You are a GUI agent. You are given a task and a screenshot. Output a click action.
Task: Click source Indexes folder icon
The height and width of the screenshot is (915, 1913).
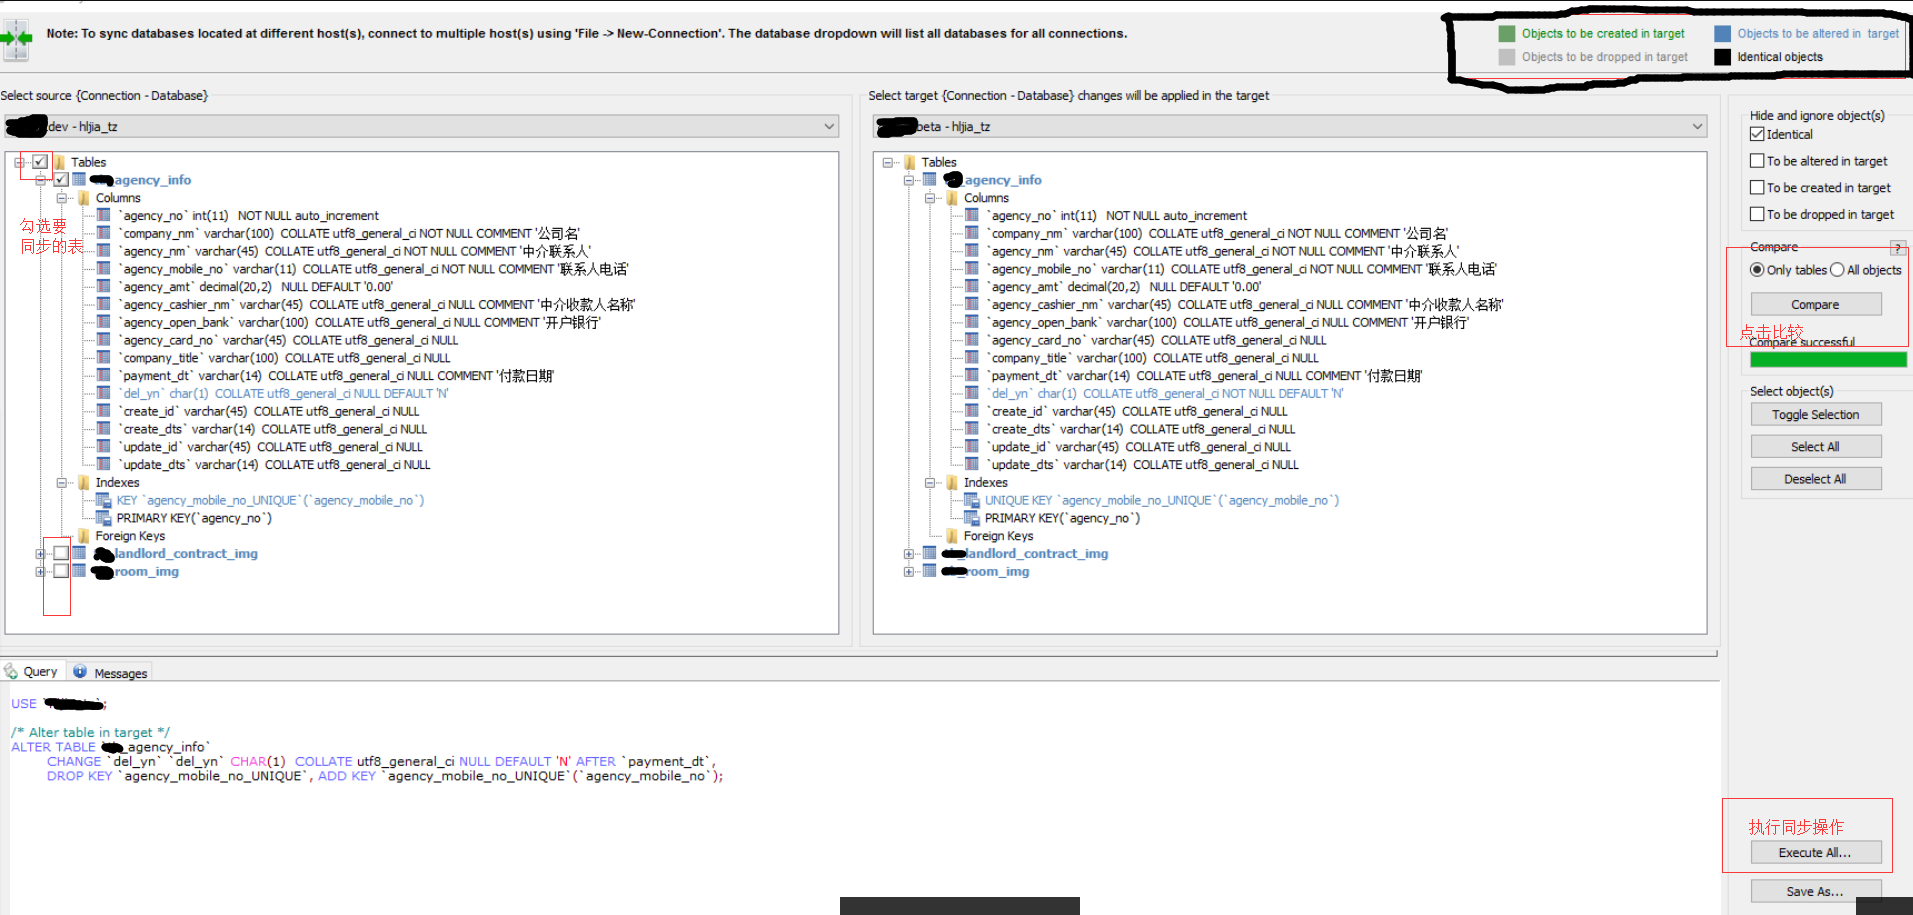[84, 482]
